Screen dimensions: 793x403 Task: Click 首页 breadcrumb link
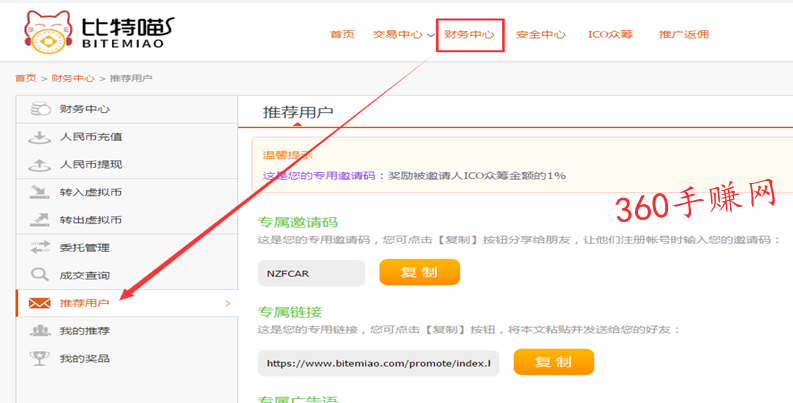point(26,78)
